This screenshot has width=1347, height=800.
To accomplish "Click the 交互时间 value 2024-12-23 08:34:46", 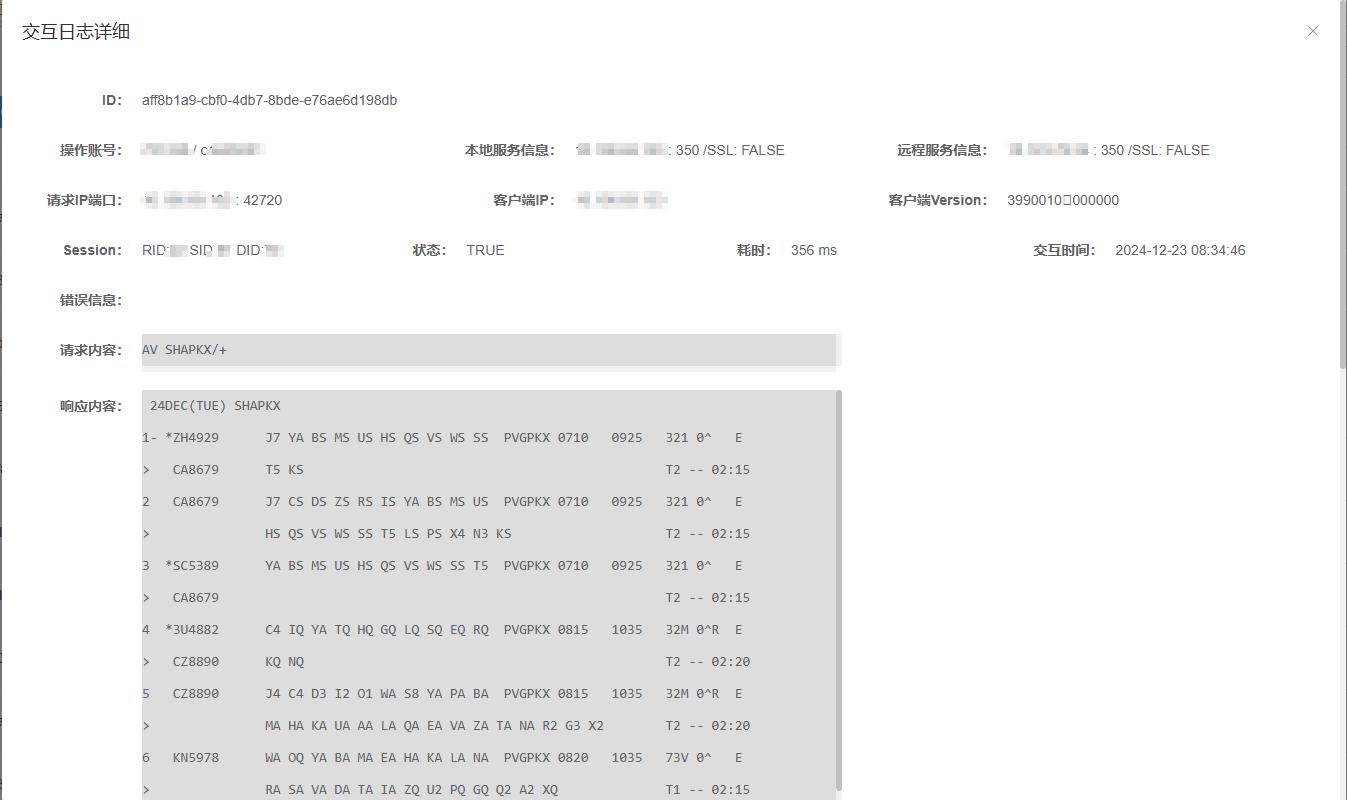I will pyautogui.click(x=1180, y=250).
